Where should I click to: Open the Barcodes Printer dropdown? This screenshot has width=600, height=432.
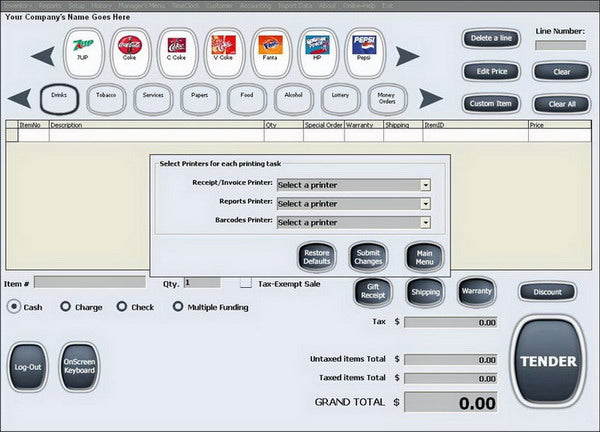coord(354,222)
